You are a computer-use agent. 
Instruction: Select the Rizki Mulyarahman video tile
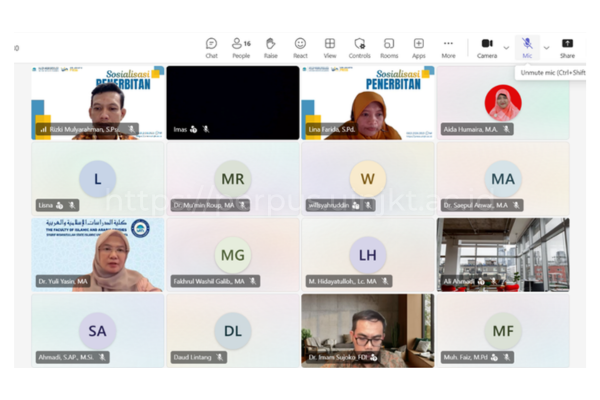(x=98, y=103)
